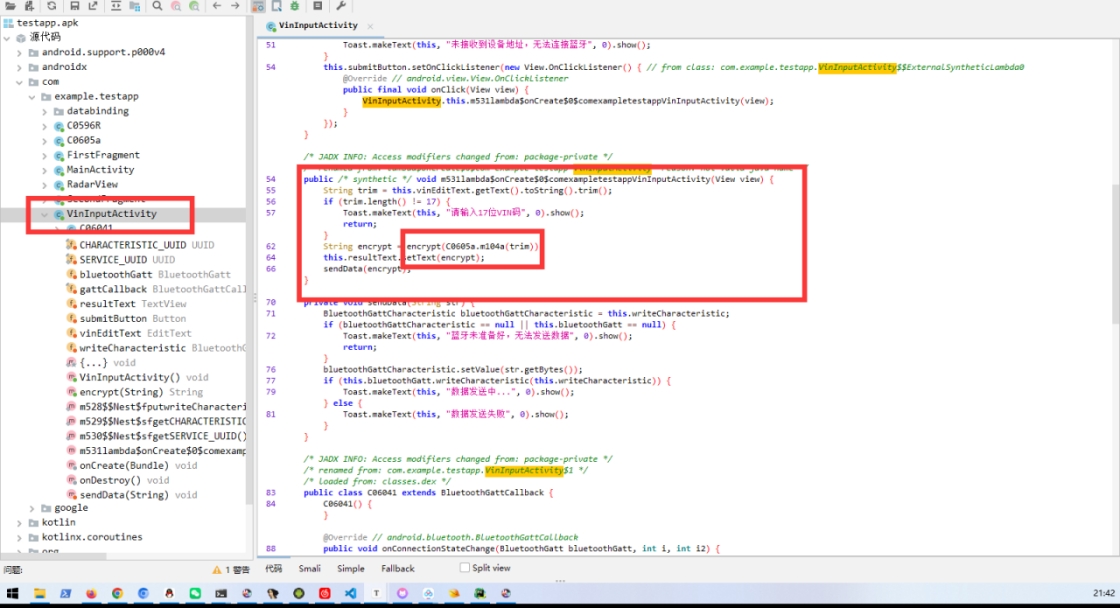The width and height of the screenshot is (1120, 609).
Task: Open the debugger green bug icon
Action: 295,6
